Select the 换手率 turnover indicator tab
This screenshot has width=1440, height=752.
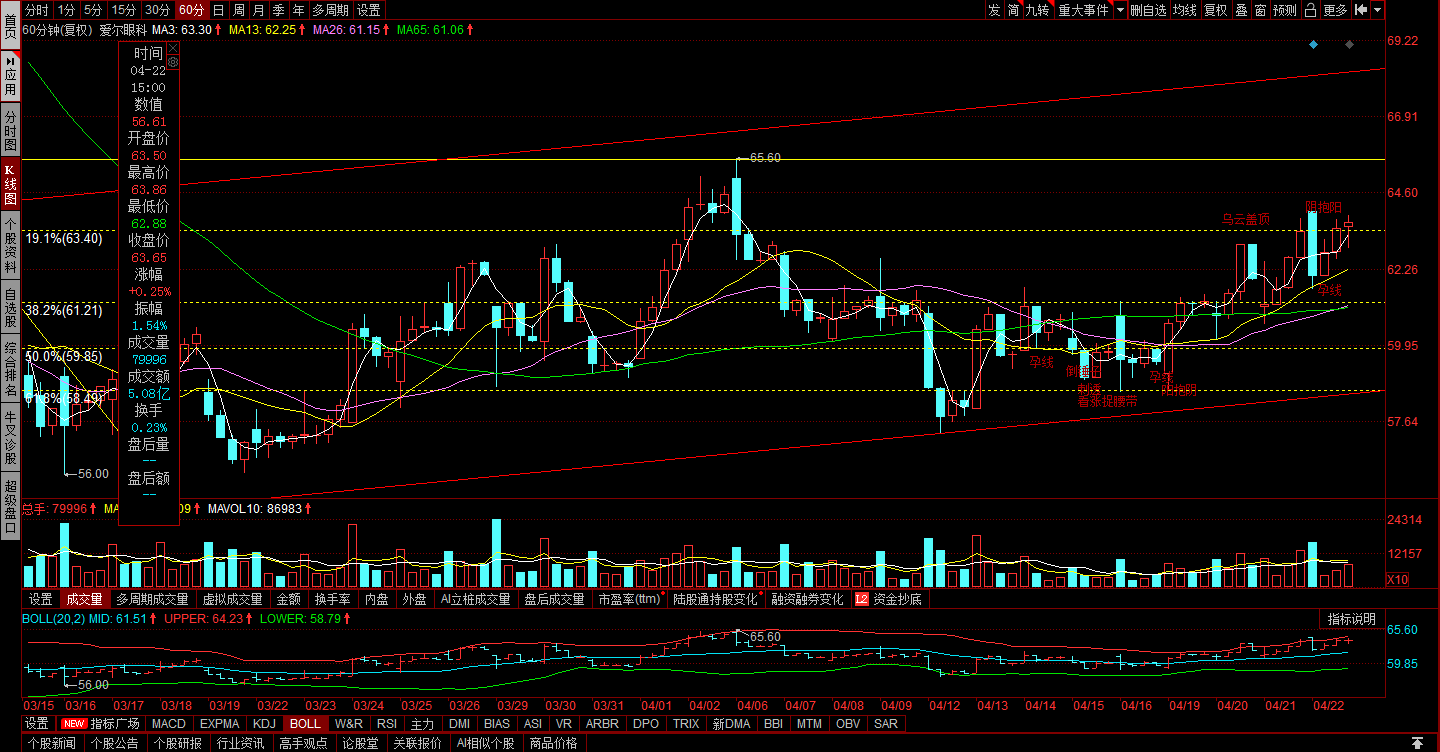(x=332, y=600)
